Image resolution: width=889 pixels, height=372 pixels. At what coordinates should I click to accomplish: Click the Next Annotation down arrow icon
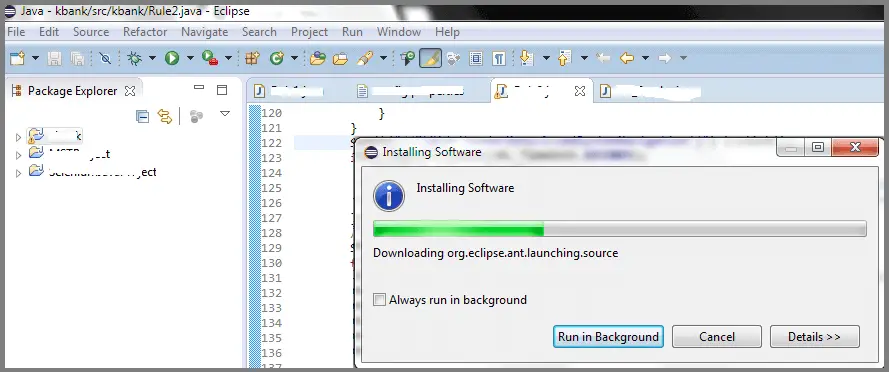pyautogui.click(x=527, y=58)
